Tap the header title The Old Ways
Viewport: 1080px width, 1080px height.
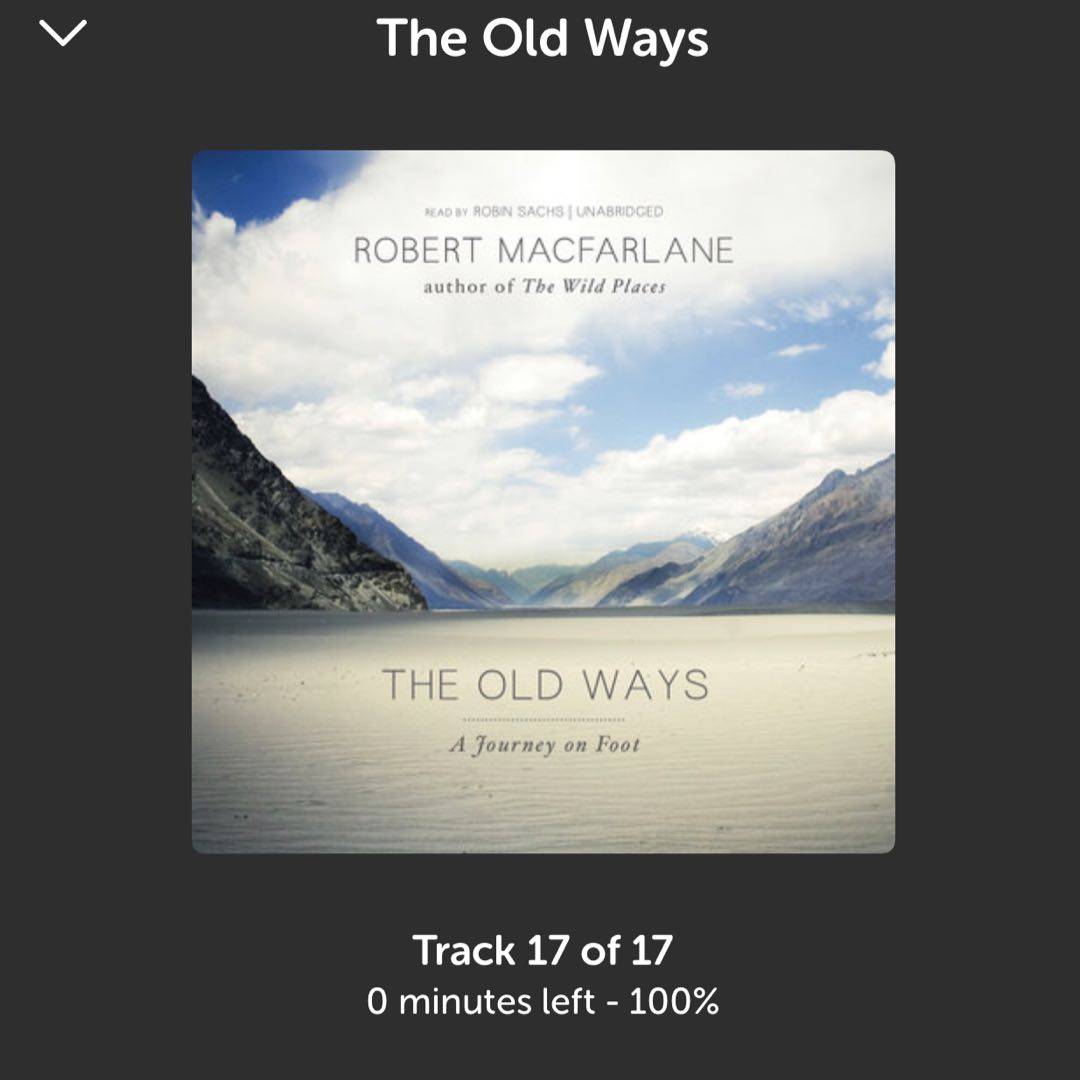542,37
